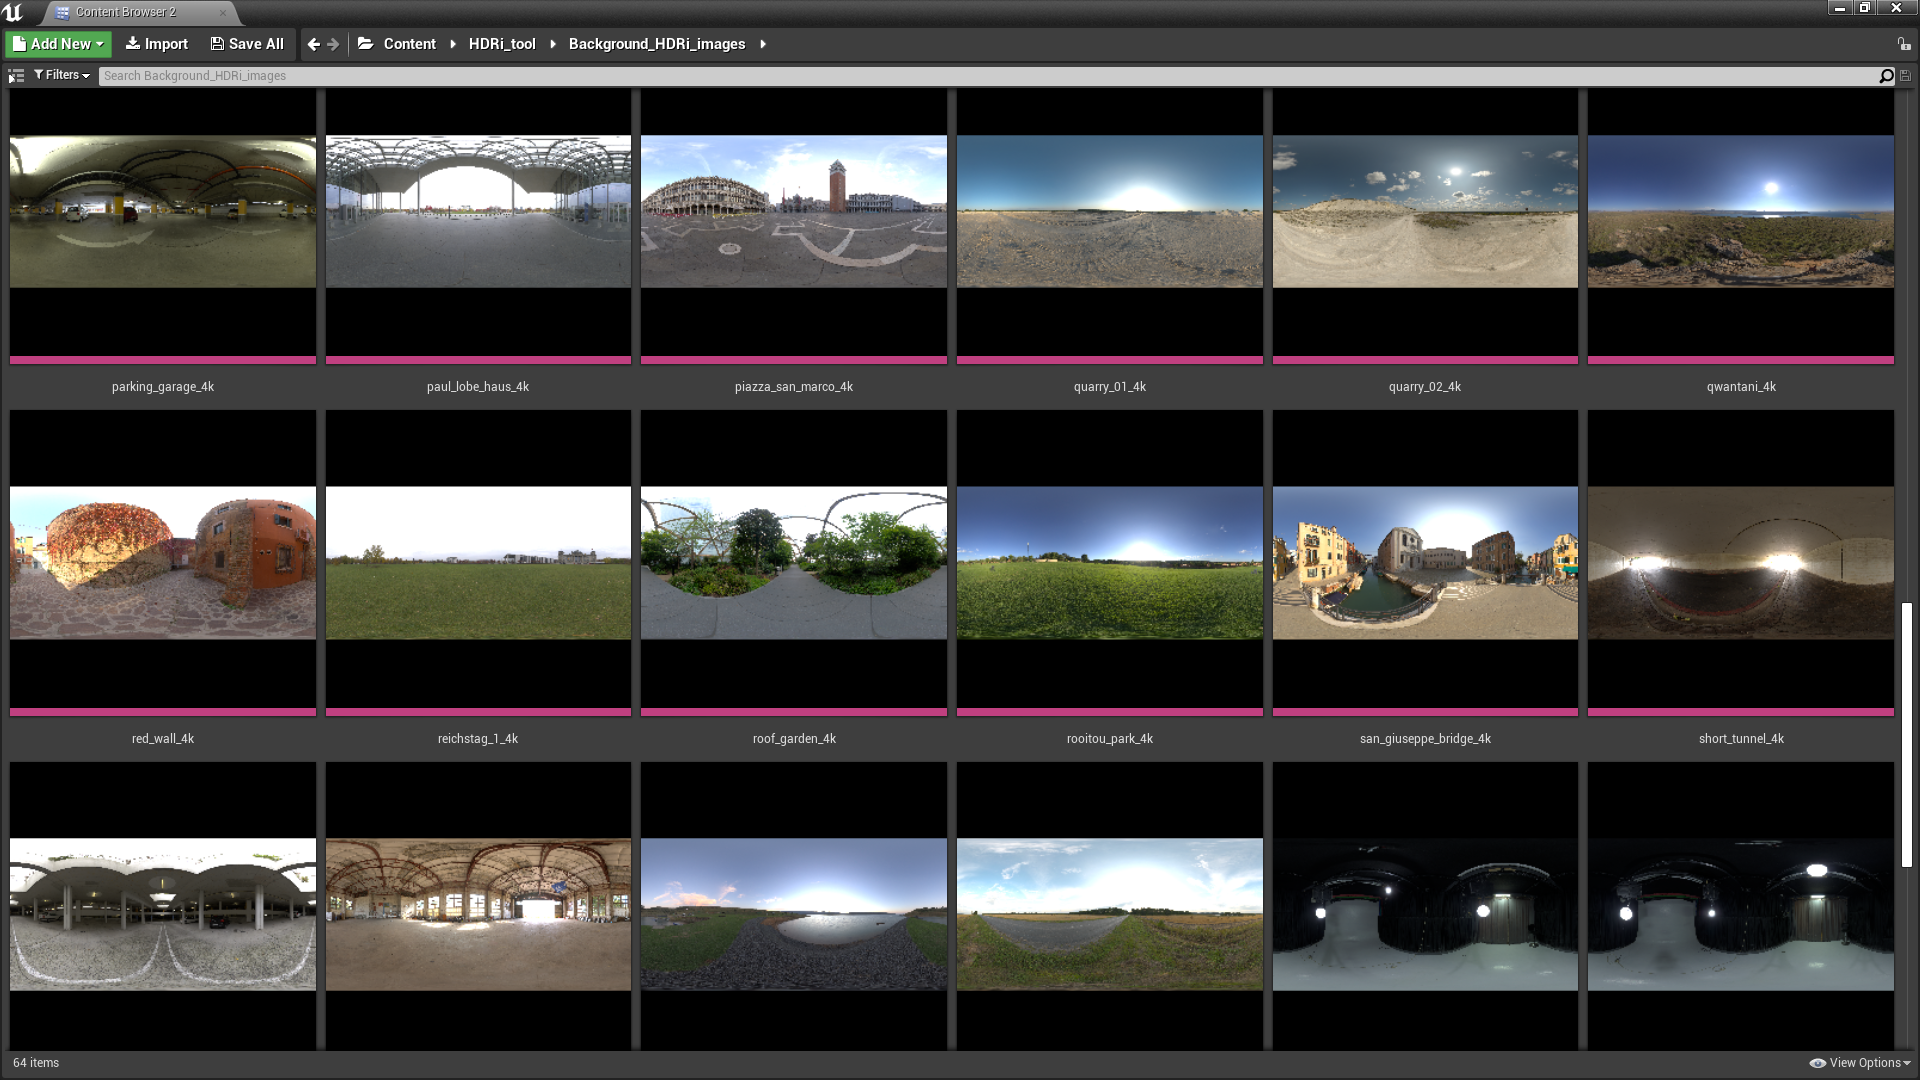1920x1080 pixels.
Task: Go forward in folder history
Action: tap(334, 44)
